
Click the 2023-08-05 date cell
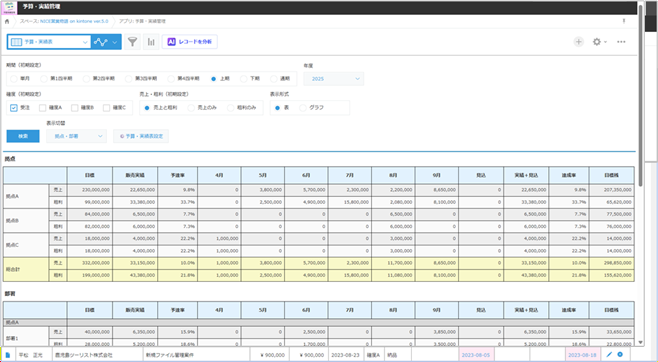pyautogui.click(x=476, y=355)
